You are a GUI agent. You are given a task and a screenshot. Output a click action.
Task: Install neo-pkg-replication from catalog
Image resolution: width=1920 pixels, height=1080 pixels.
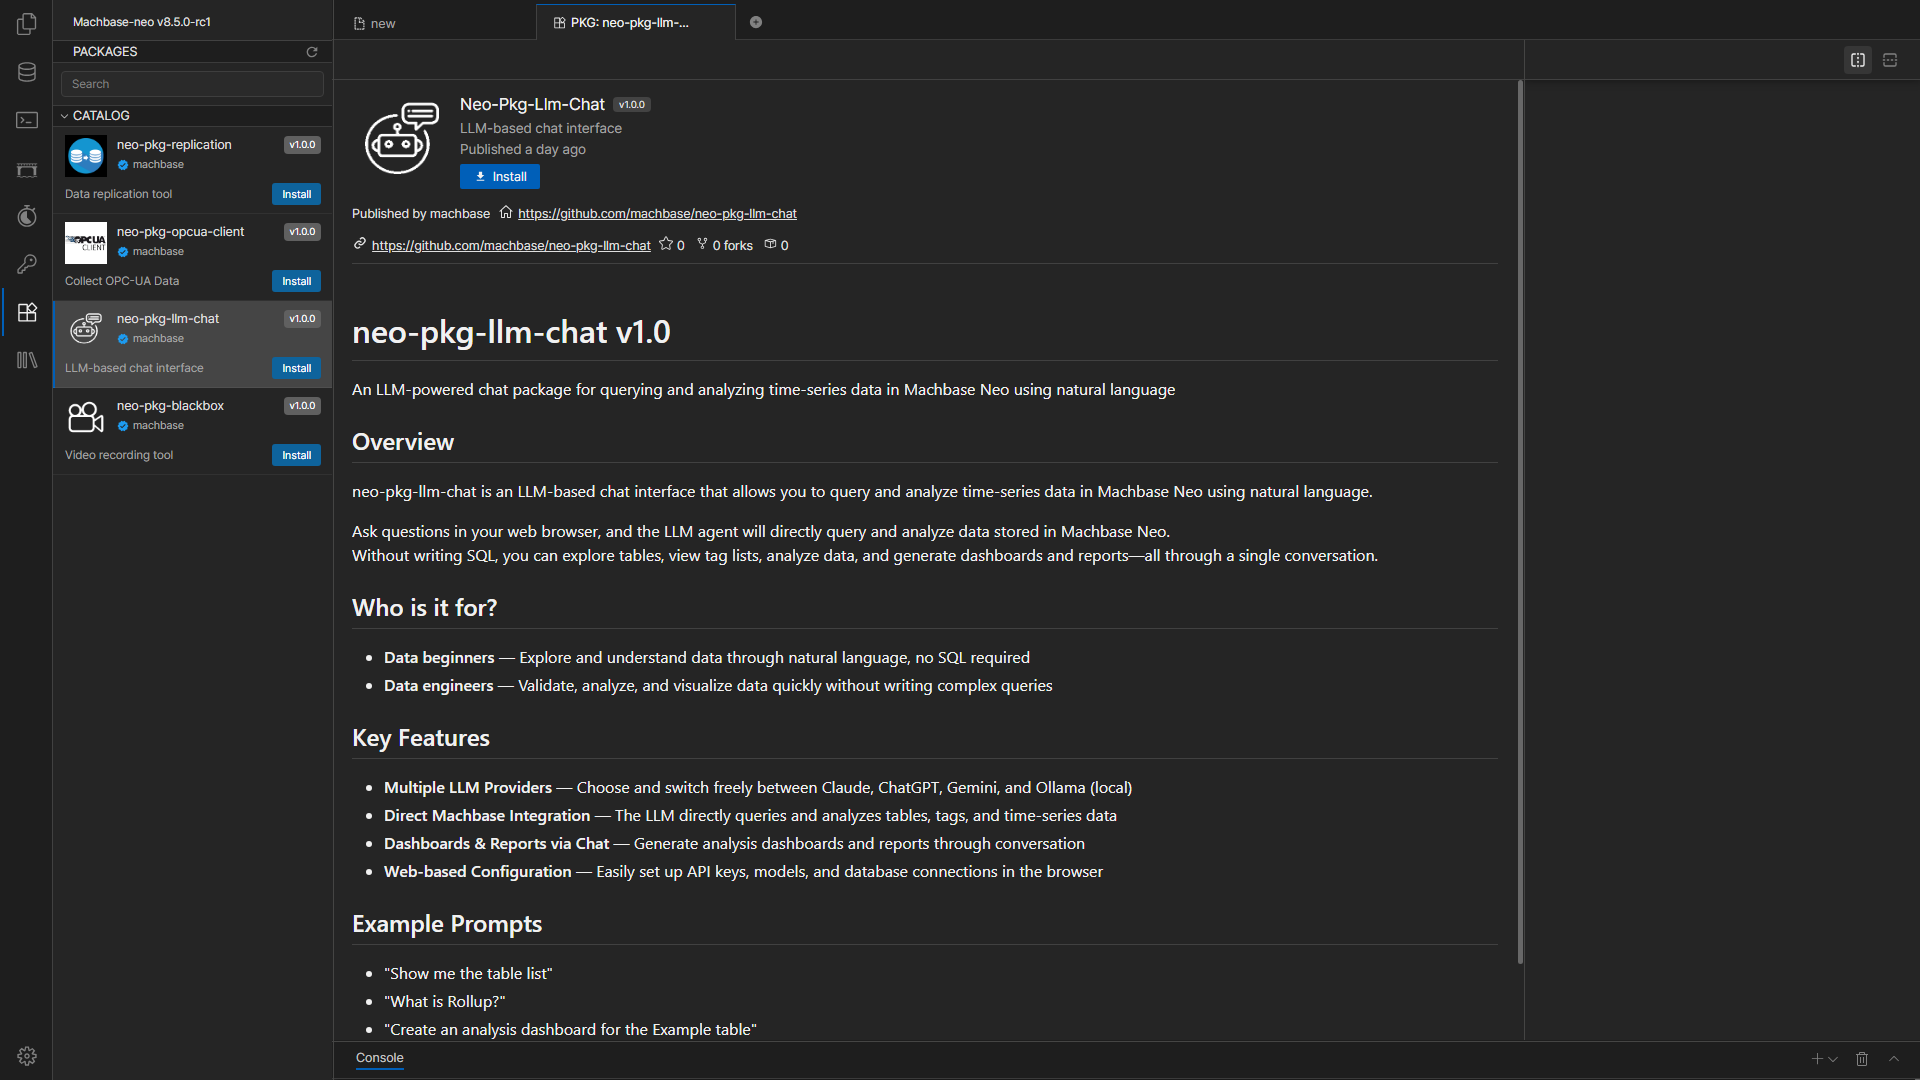296,194
